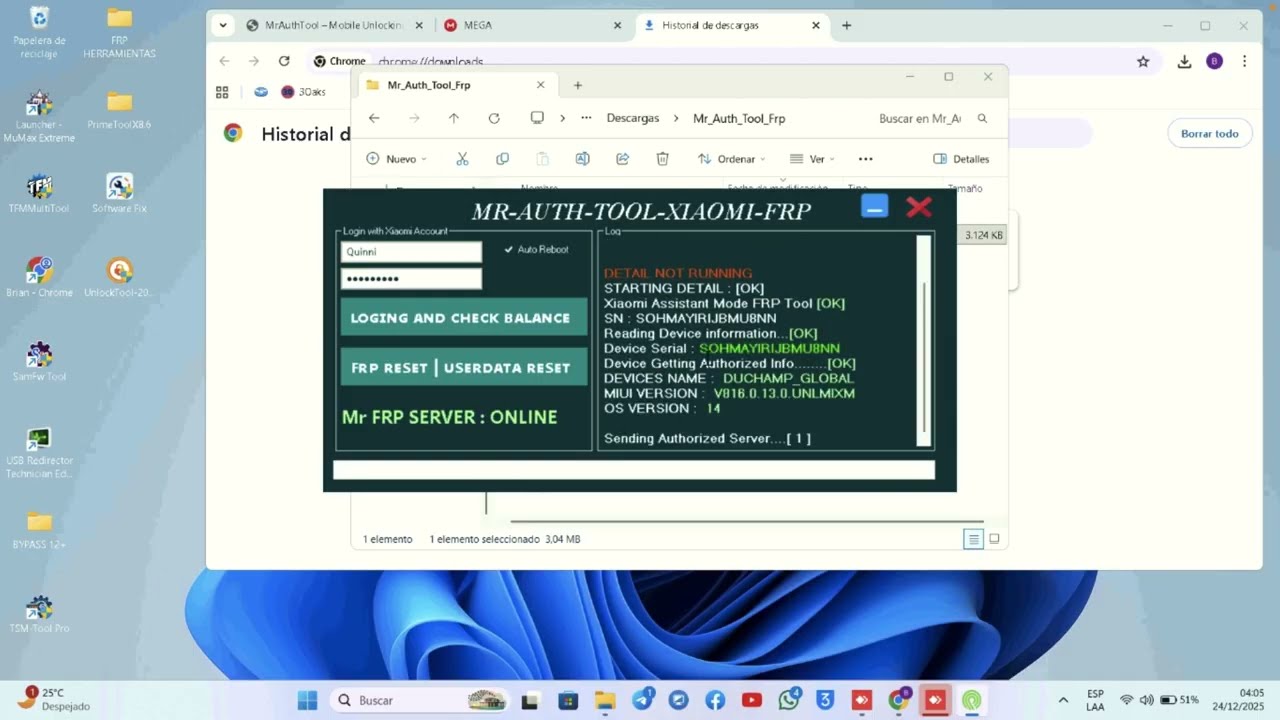
Task: Switch to details list view icon in Explorer status bar
Action: pyautogui.click(x=973, y=539)
